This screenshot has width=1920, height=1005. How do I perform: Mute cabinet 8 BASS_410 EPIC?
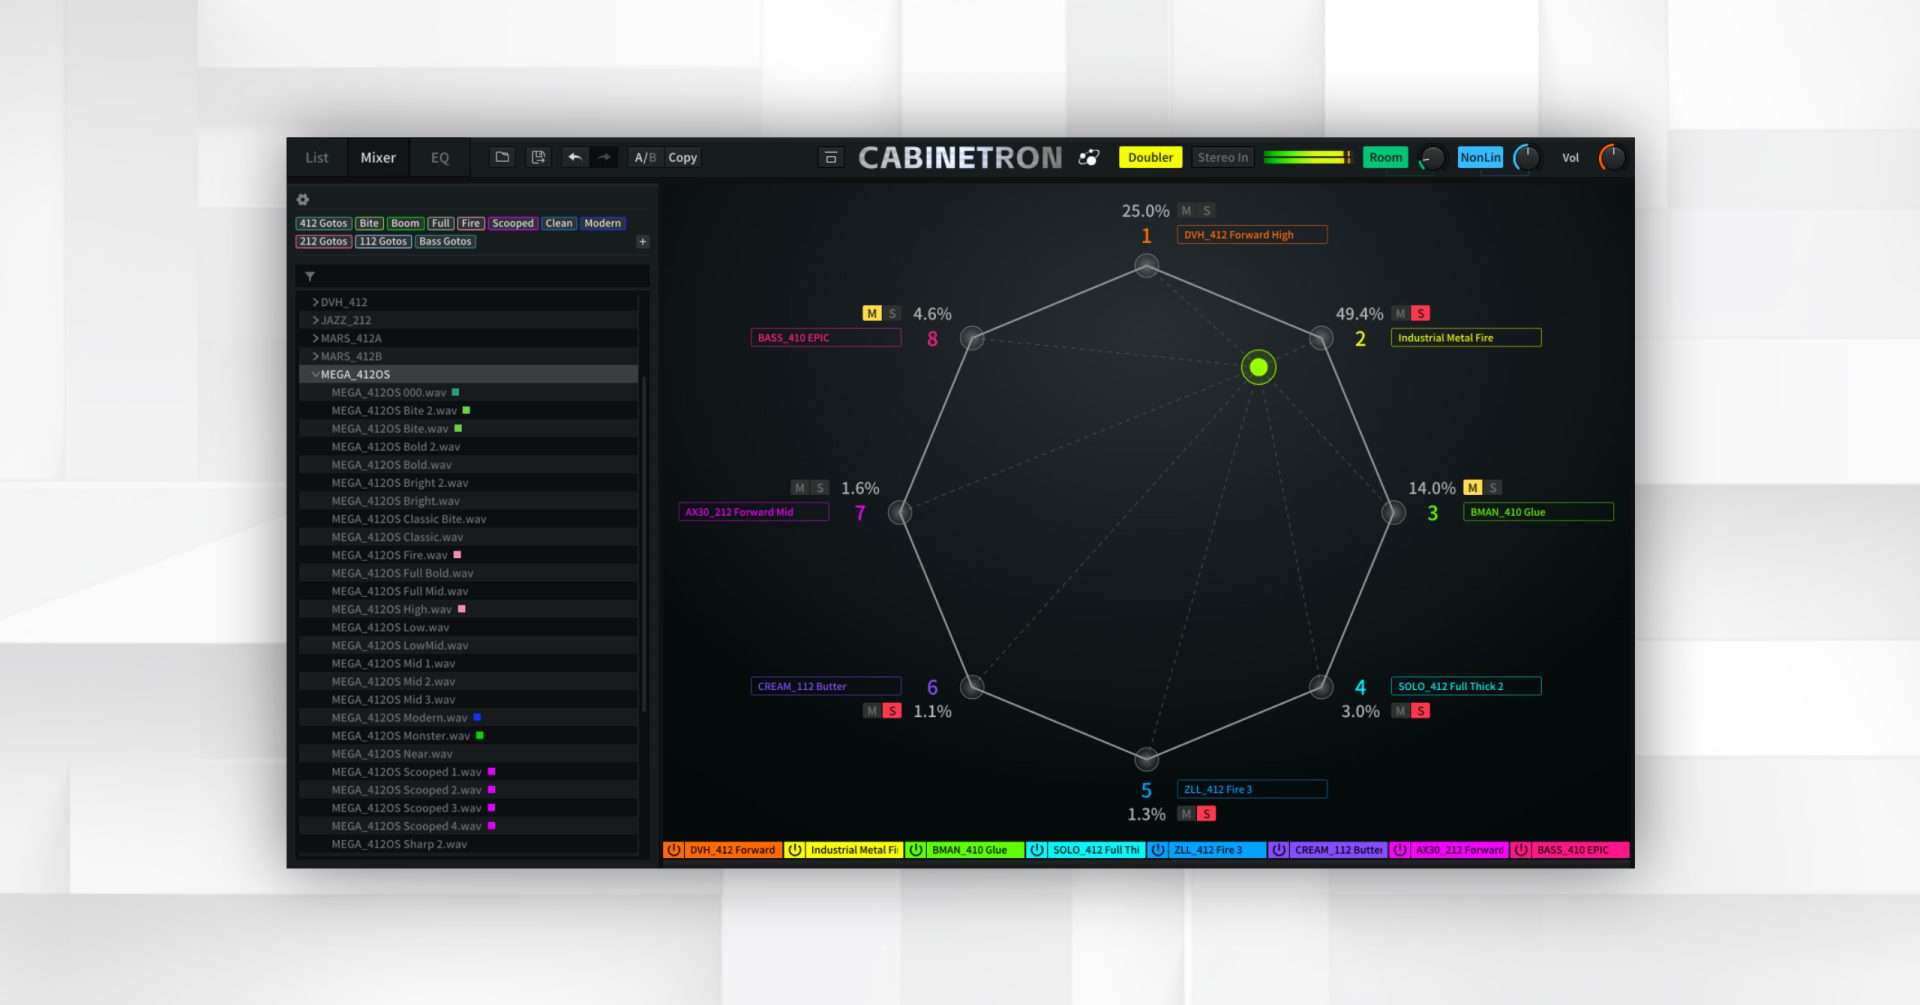click(x=872, y=313)
